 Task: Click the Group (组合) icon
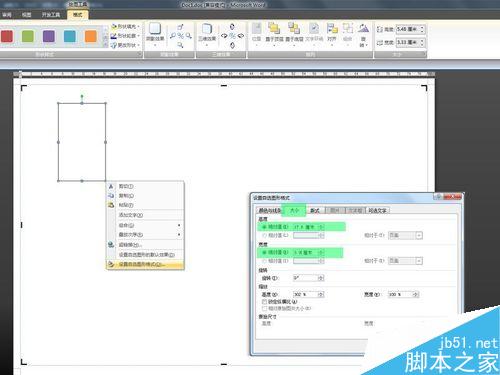[x=348, y=33]
